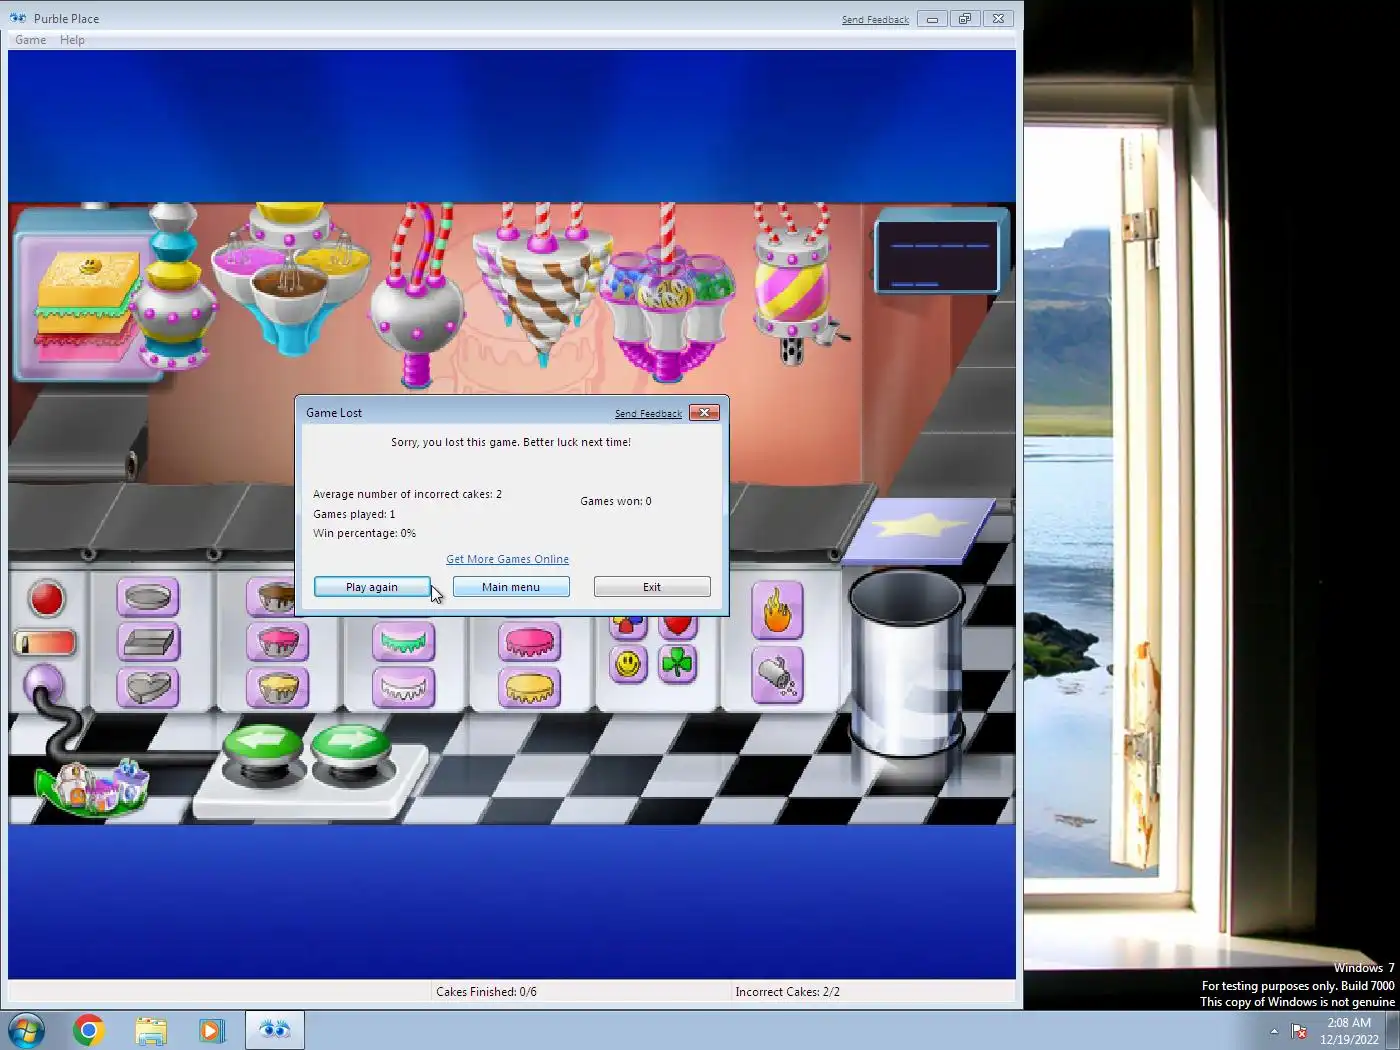
Task: Pick the green clover decoration
Action: pyautogui.click(x=677, y=664)
